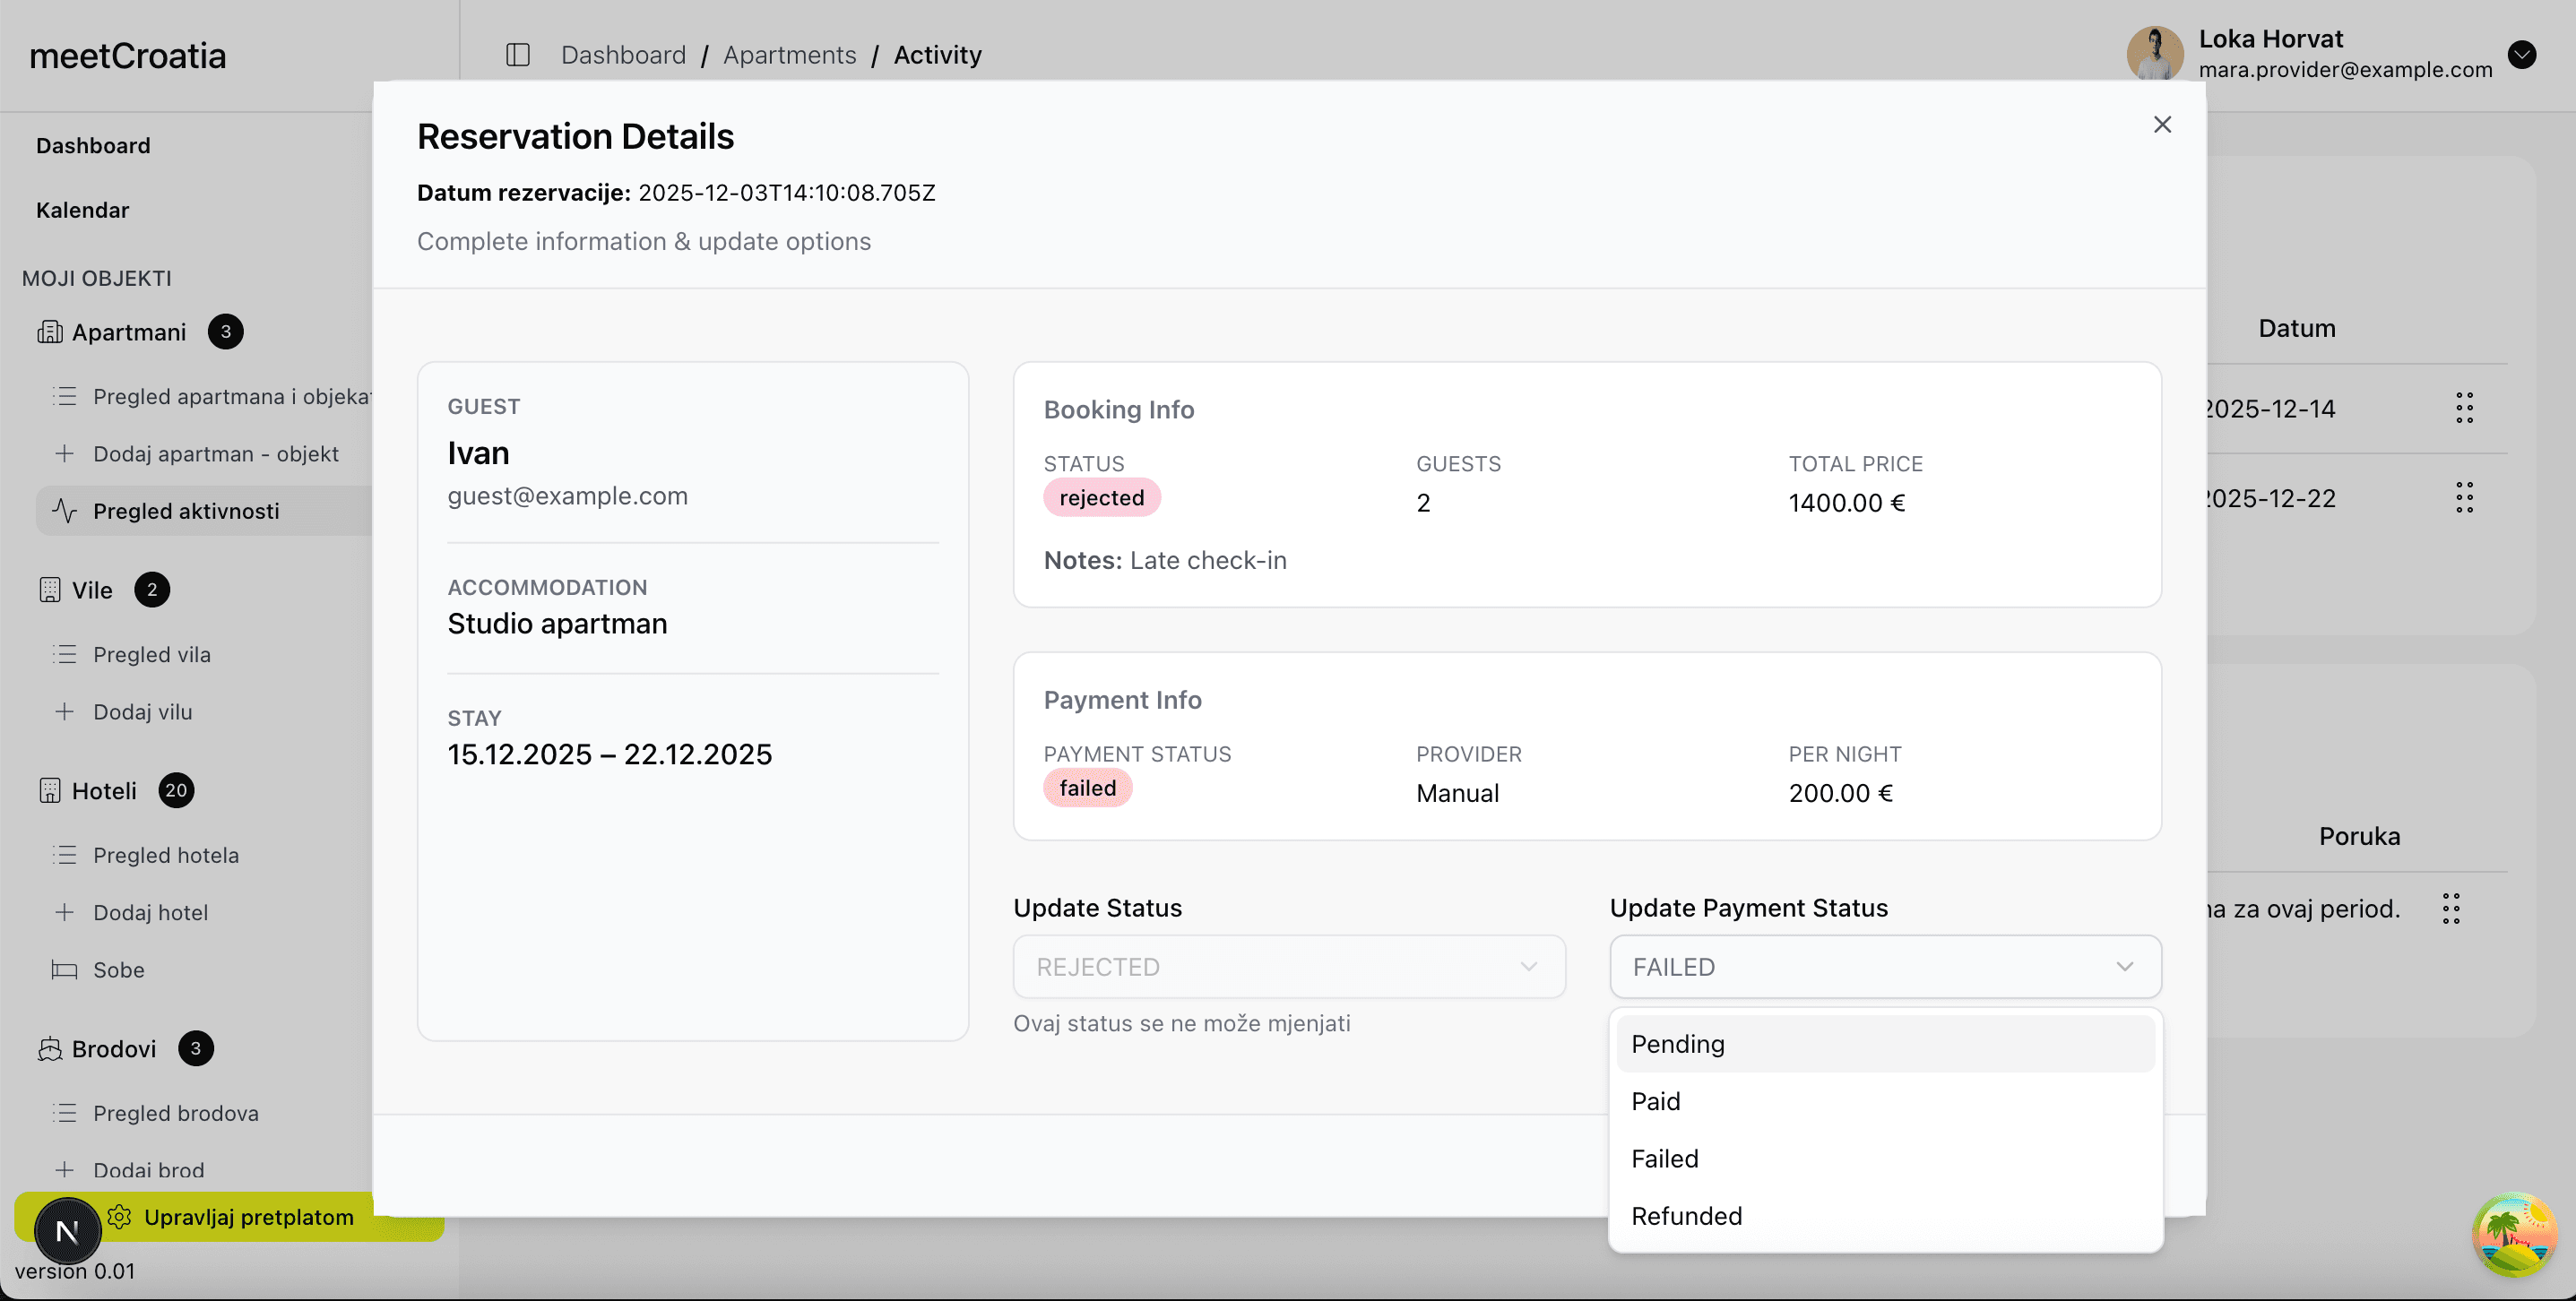Image resolution: width=2576 pixels, height=1301 pixels.
Task: Go to Dashboard breadcrumb link
Action: pyautogui.click(x=623, y=55)
